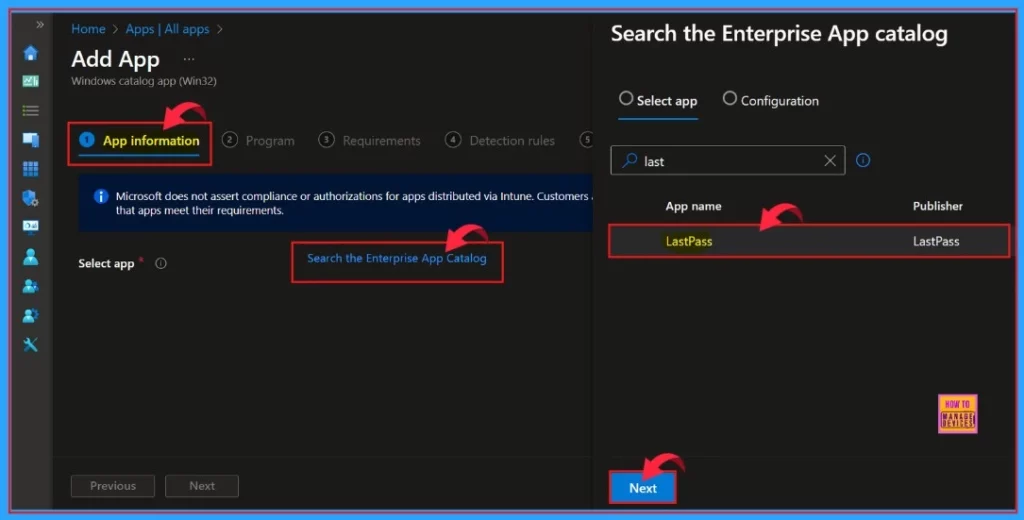1024x520 pixels.
Task: Click the magnifier icon in search box
Action: point(630,161)
